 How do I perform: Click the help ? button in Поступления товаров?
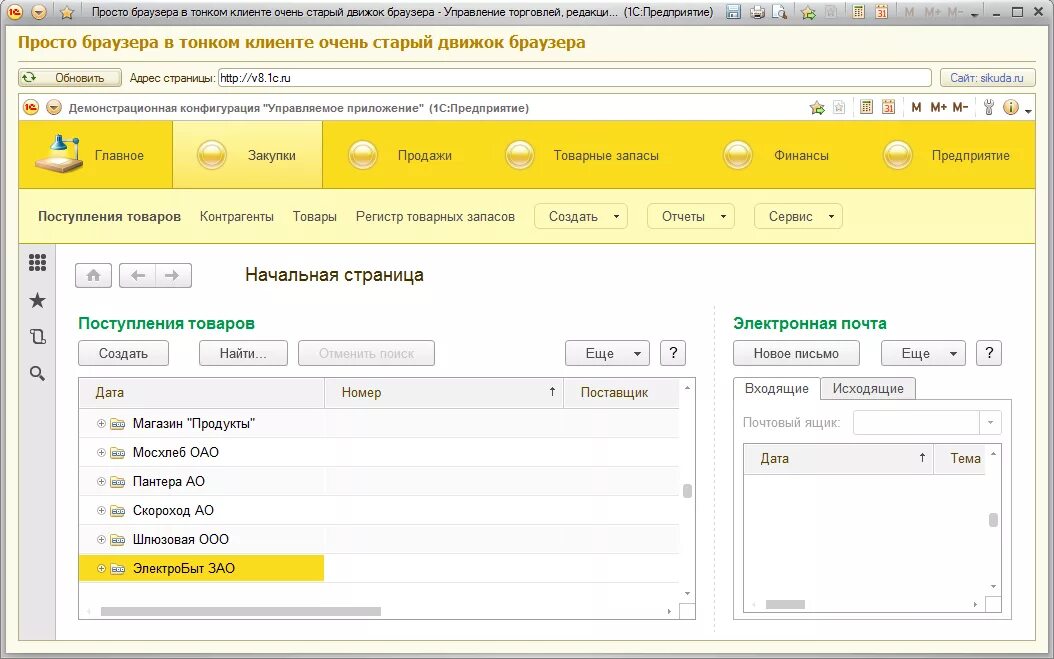click(673, 353)
